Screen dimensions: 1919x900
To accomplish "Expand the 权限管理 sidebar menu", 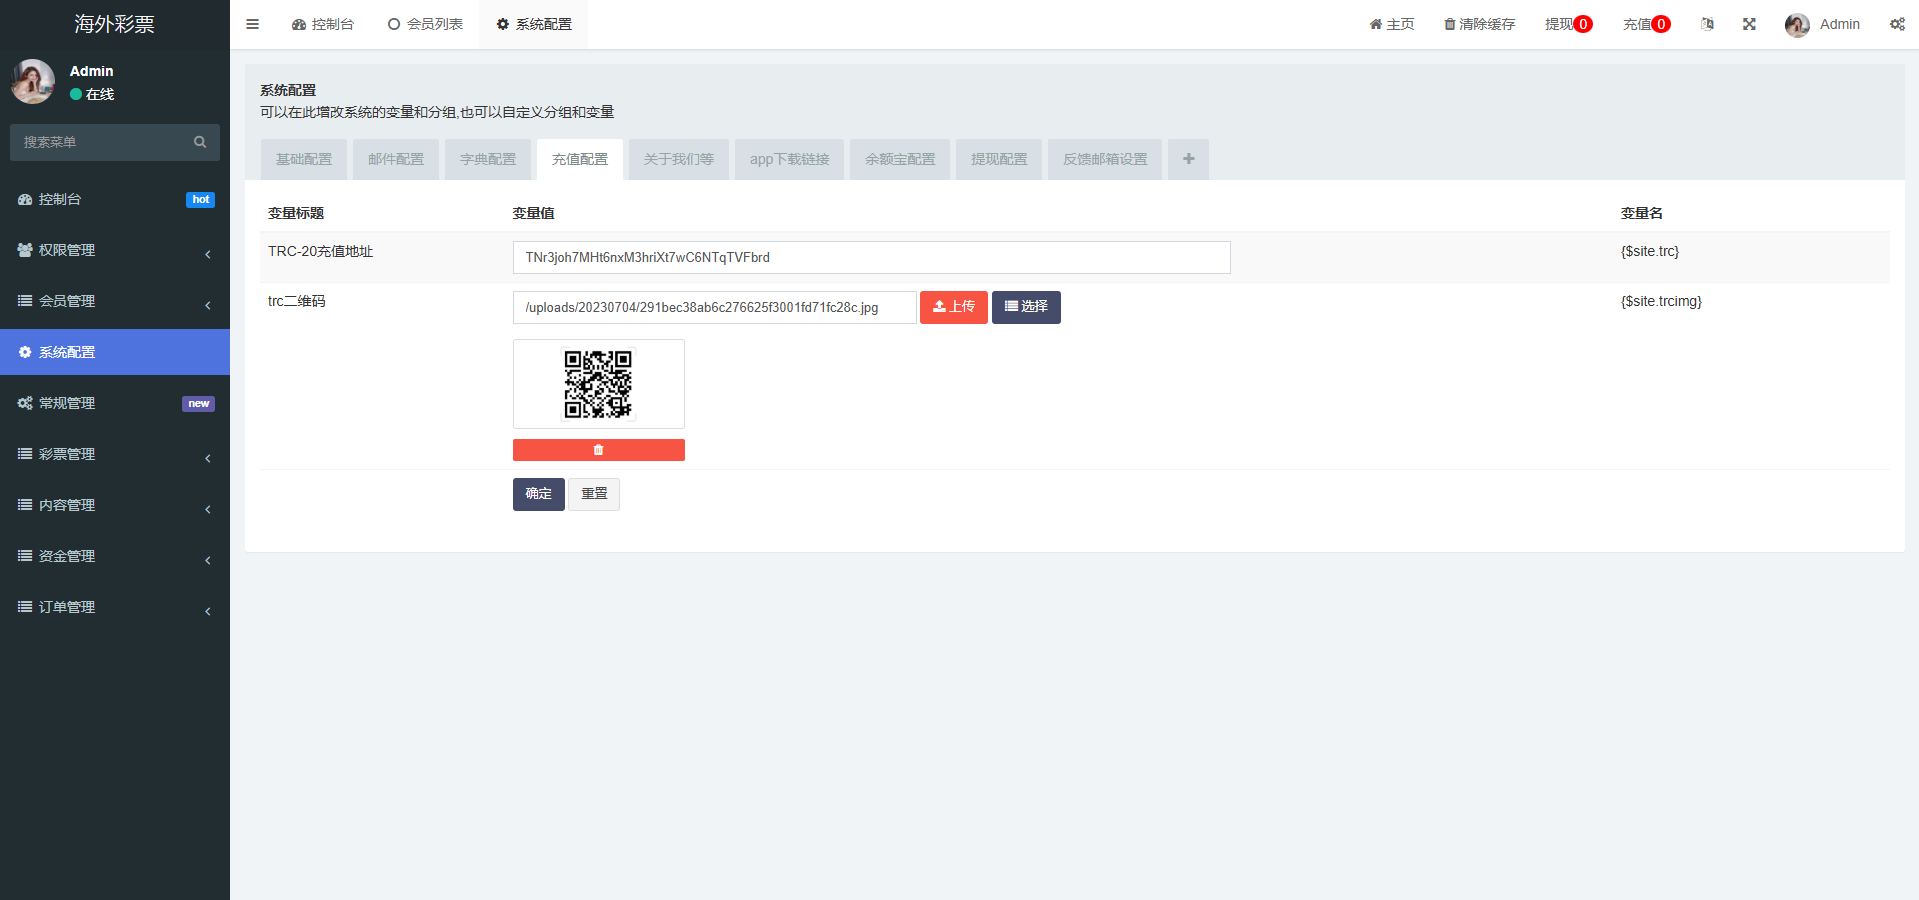I will pyautogui.click(x=115, y=250).
